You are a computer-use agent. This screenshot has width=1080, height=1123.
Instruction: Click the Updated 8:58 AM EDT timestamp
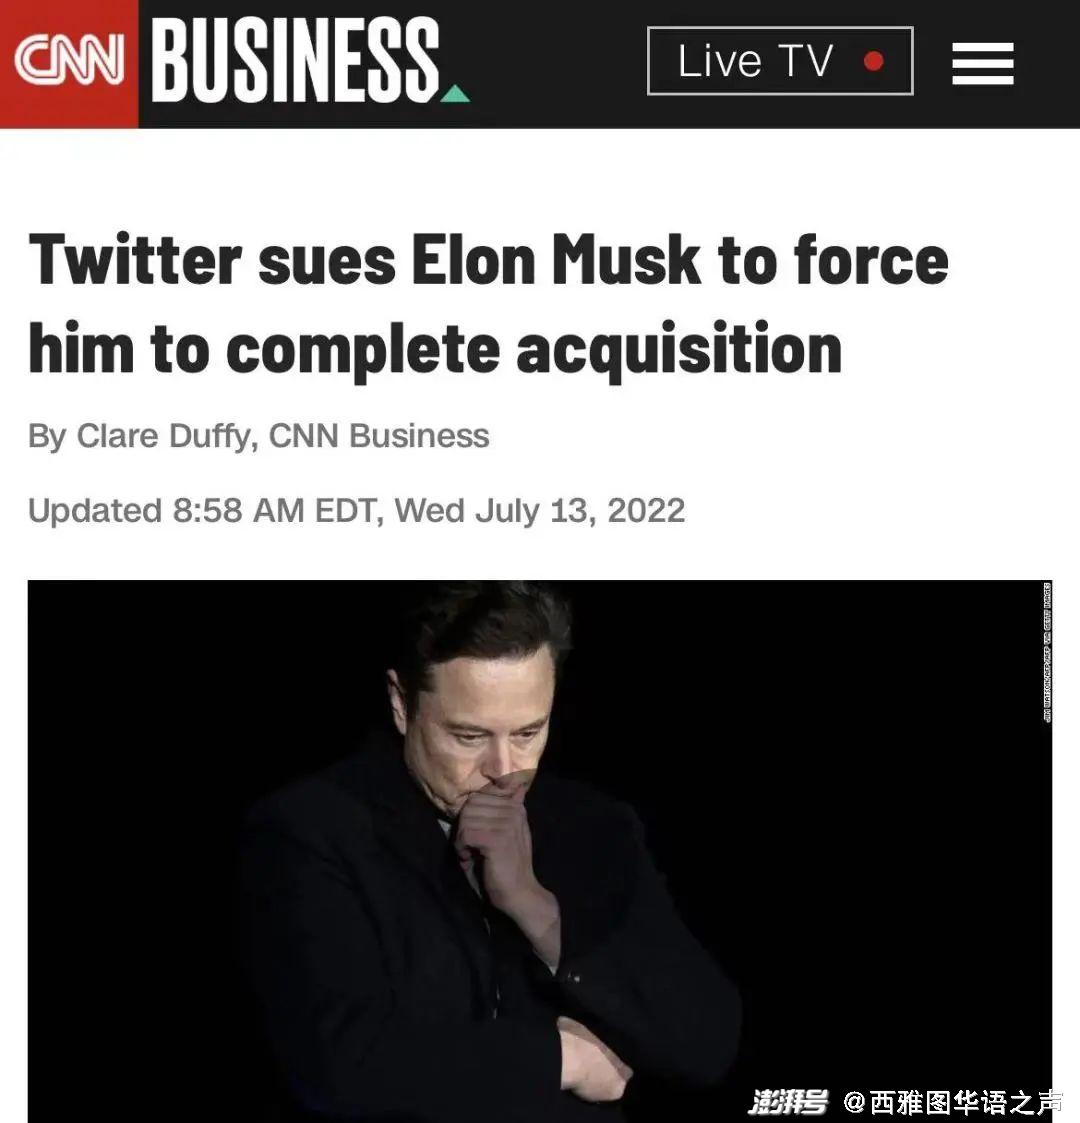click(x=201, y=510)
